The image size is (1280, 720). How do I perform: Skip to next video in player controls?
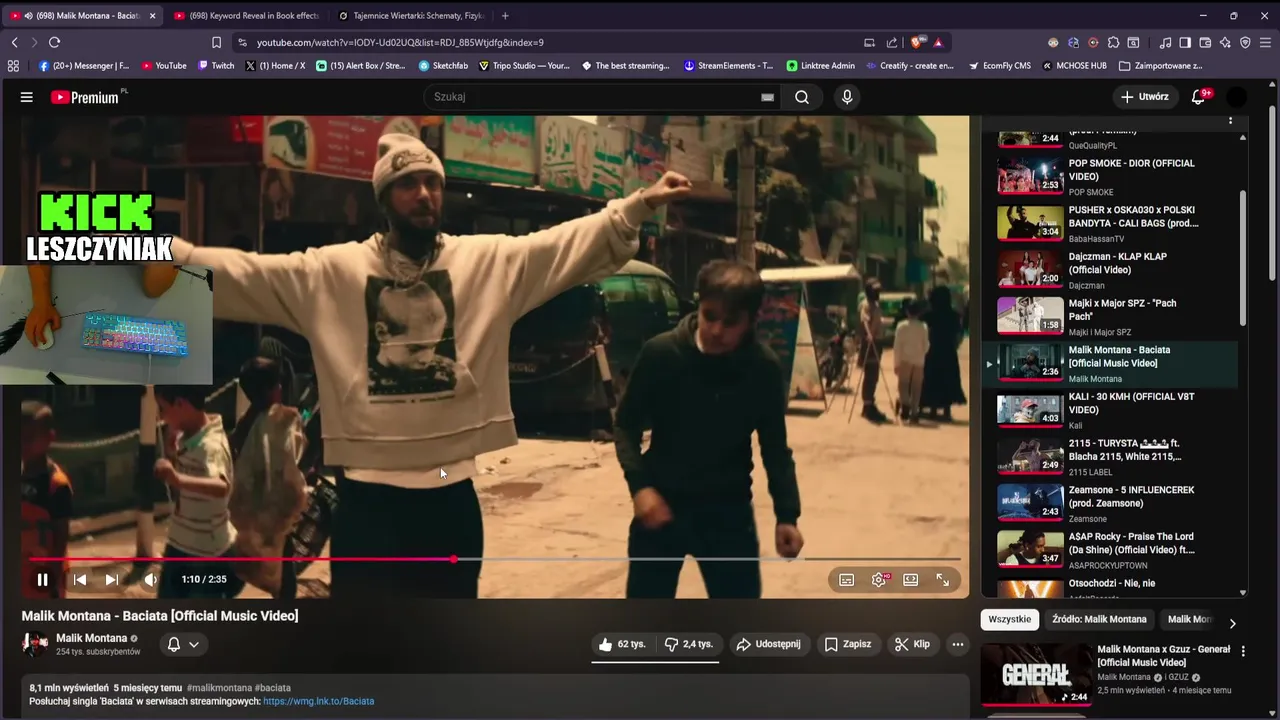(112, 579)
